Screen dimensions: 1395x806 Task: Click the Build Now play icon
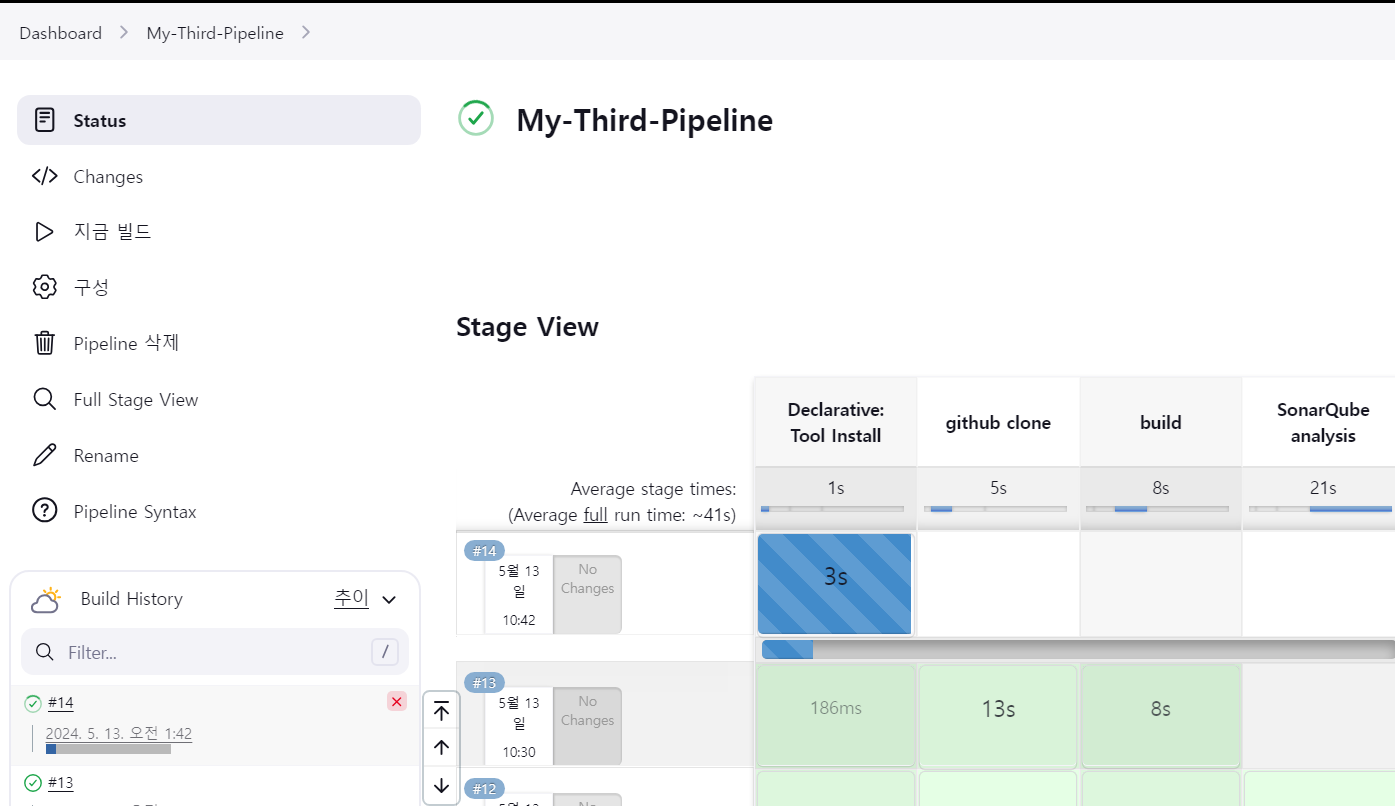(x=44, y=232)
